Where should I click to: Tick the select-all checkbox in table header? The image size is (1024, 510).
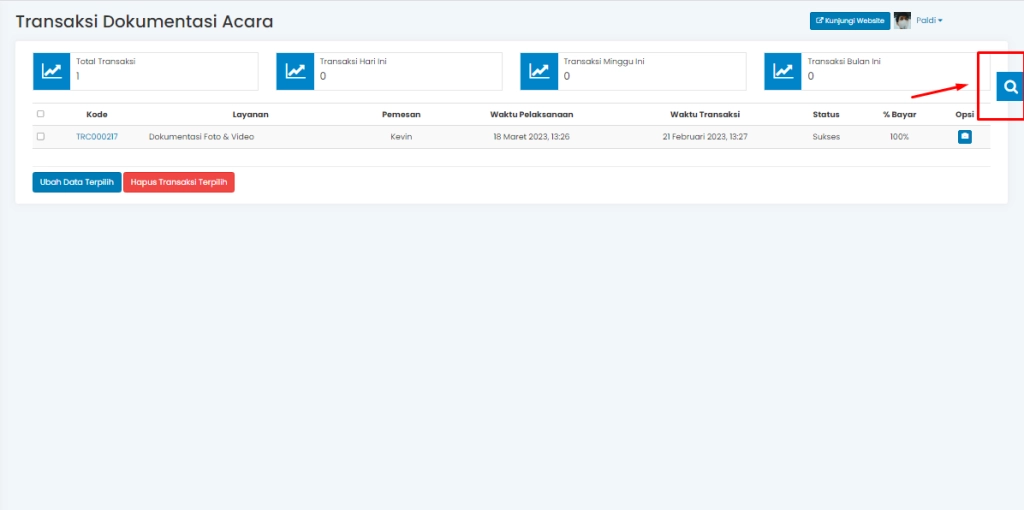tap(41, 114)
